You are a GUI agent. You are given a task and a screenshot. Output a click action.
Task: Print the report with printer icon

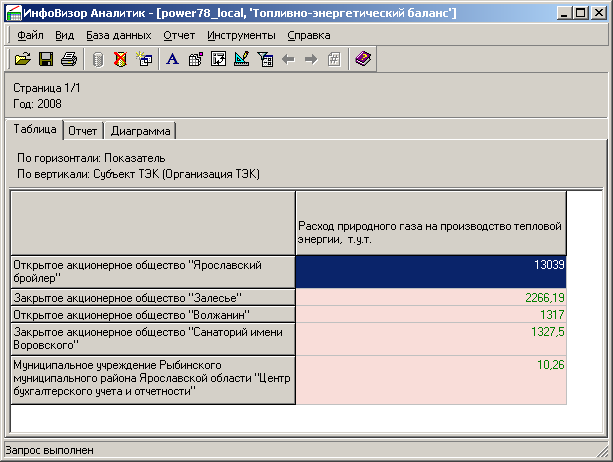coord(69,59)
